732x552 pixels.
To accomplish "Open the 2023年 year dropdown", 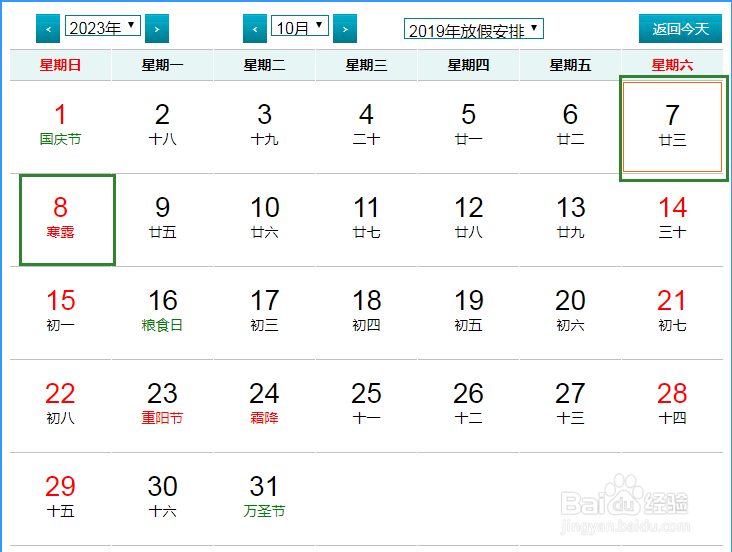I will tap(103, 26).
